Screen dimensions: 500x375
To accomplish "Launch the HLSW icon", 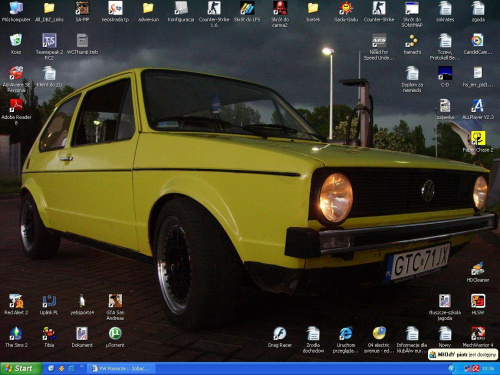I will [478, 301].
